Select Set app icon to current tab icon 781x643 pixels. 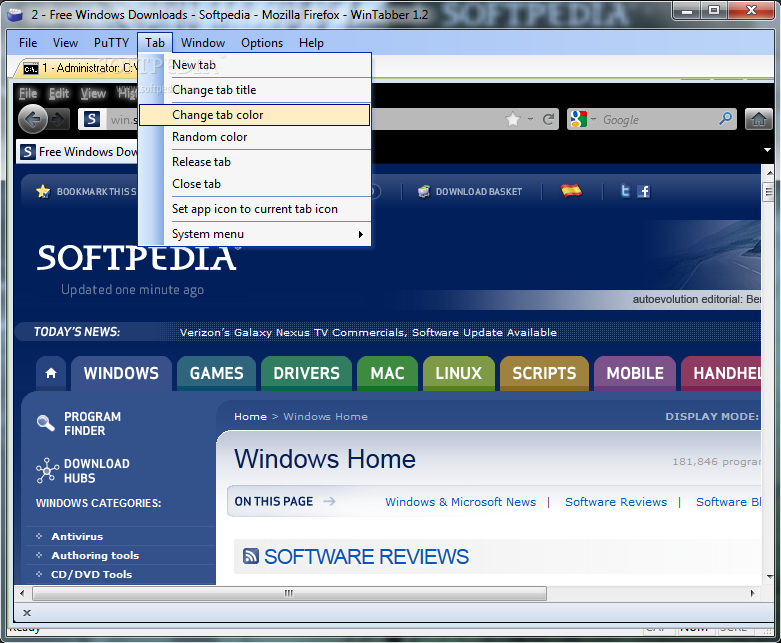(255, 209)
